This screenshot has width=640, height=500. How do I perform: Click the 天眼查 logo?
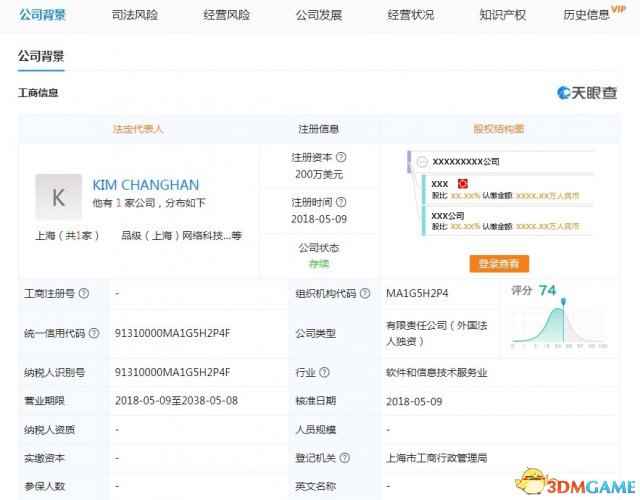point(587,93)
